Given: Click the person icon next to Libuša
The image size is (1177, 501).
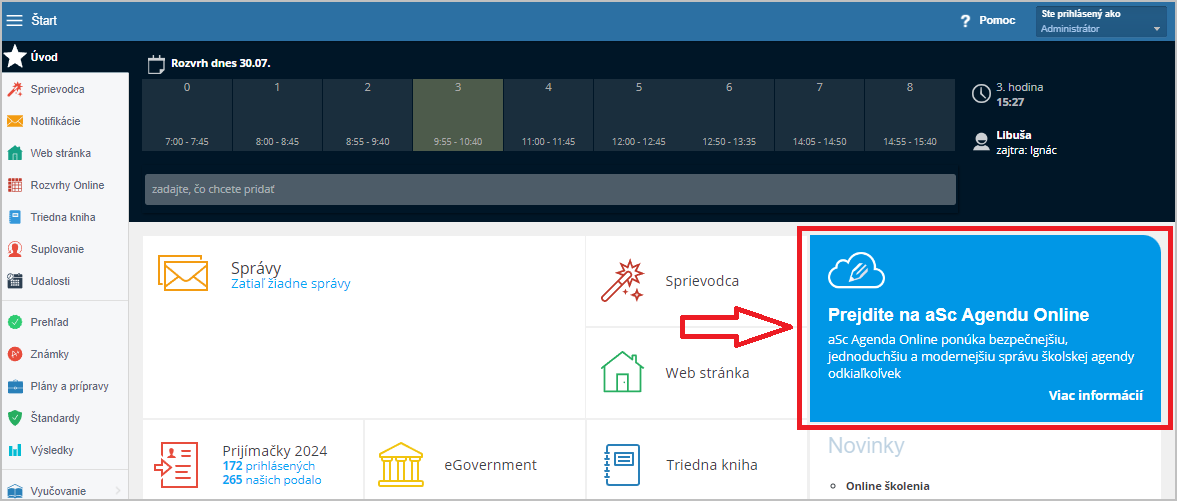Looking at the screenshot, I should (980, 143).
